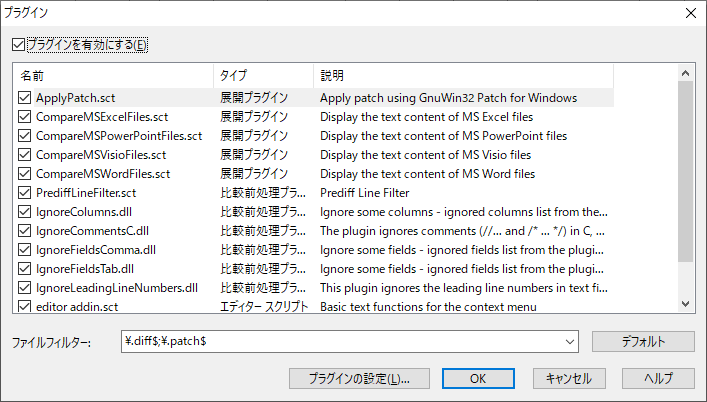This screenshot has width=707, height=402.
Task: Sort by the タイプ column header
Action: point(263,76)
